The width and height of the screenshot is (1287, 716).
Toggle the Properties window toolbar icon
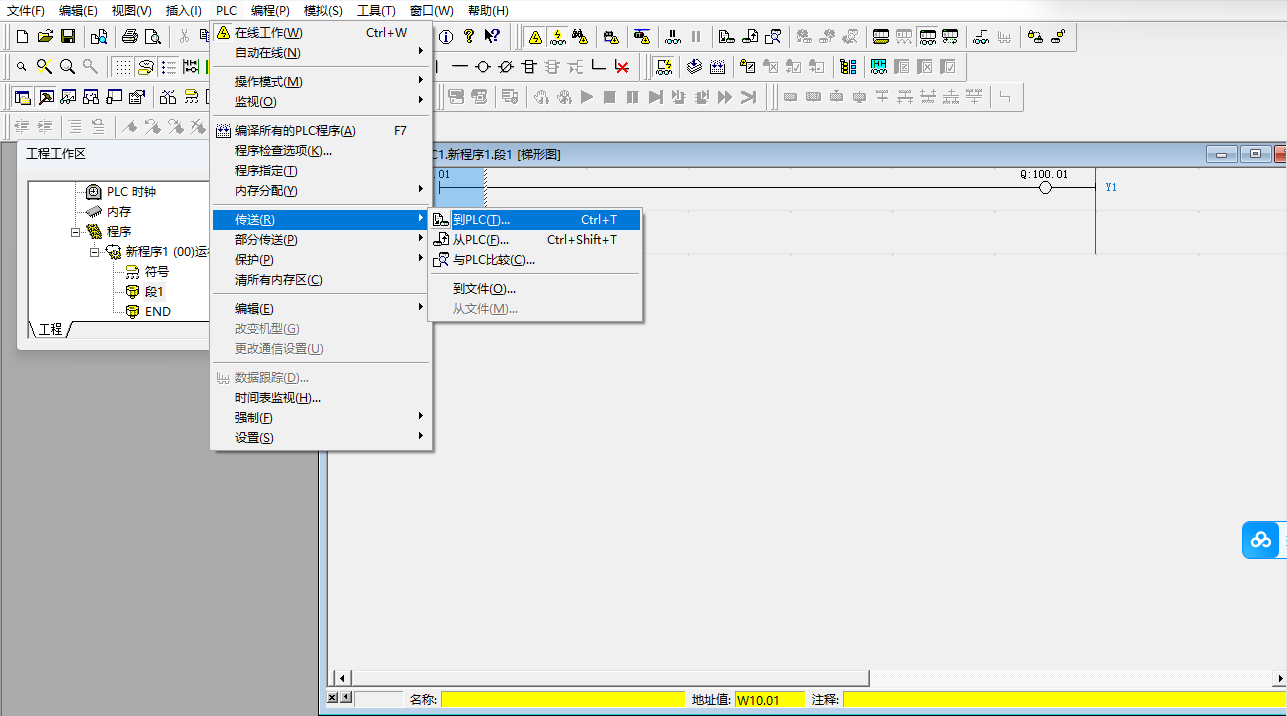coord(137,97)
